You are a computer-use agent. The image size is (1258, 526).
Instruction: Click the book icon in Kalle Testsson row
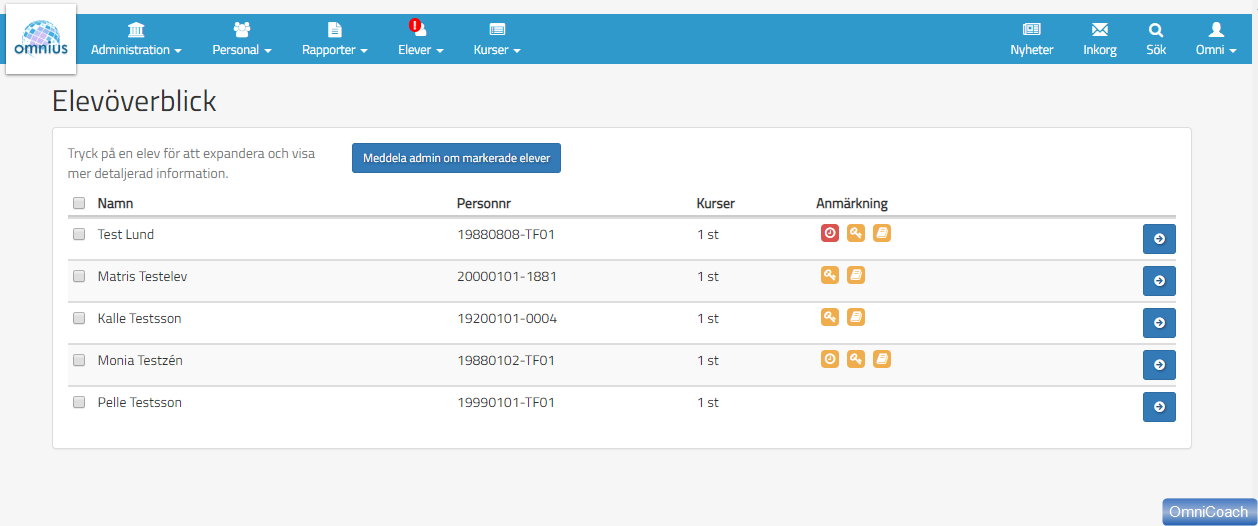click(x=855, y=317)
